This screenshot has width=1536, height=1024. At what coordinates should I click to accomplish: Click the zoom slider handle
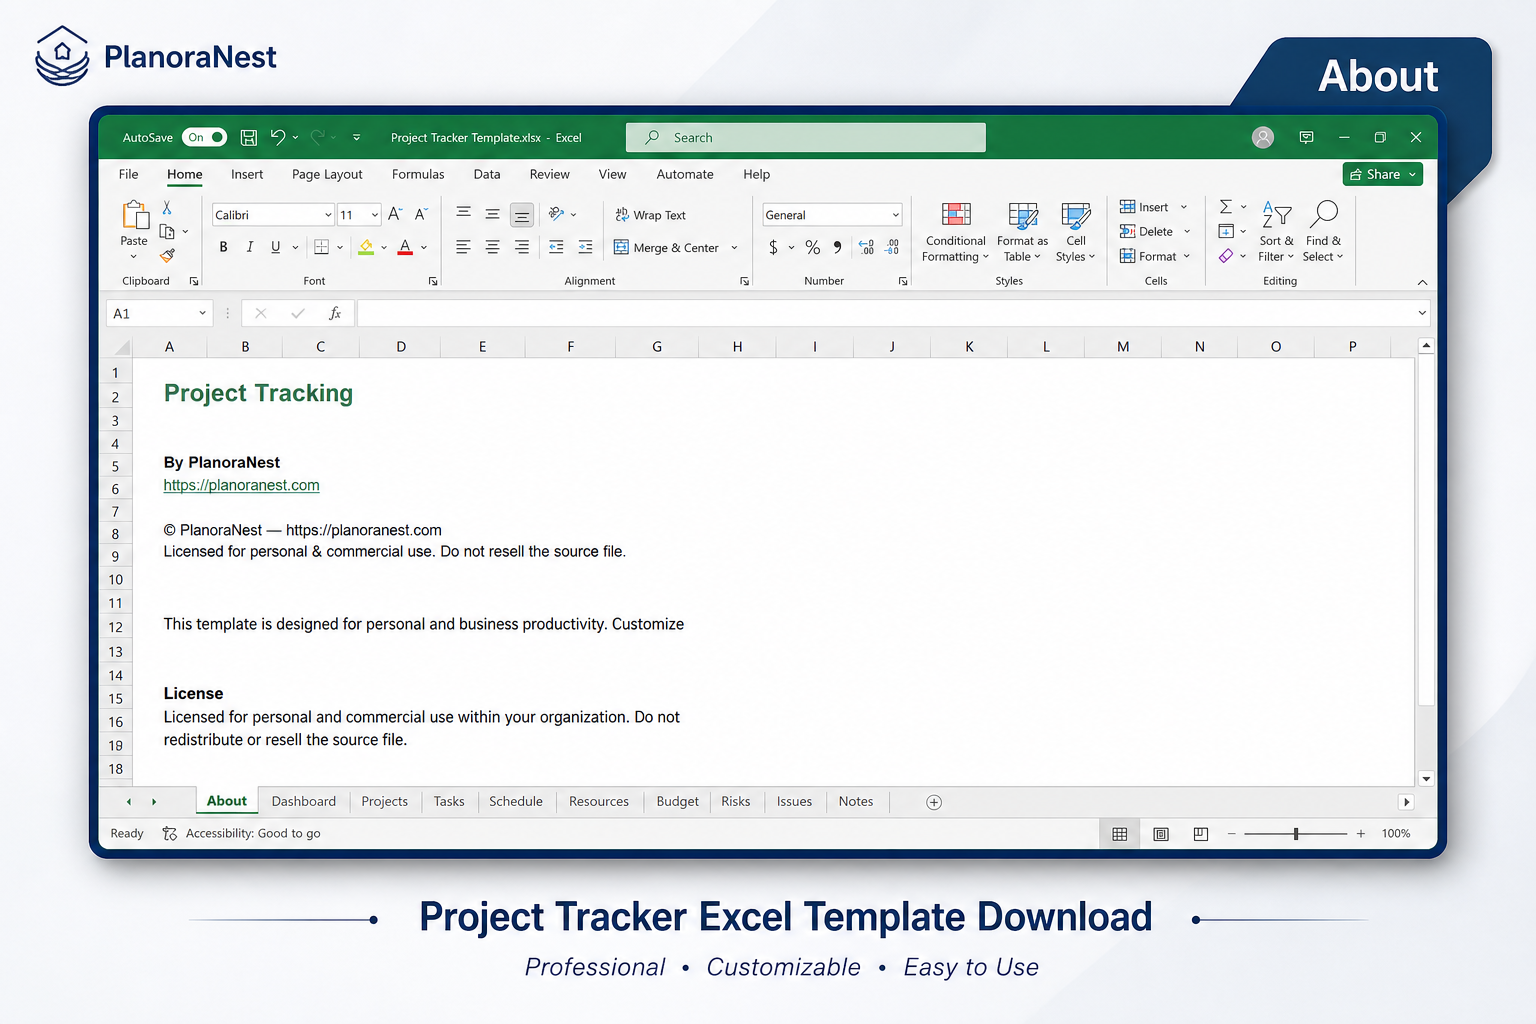point(1296,833)
